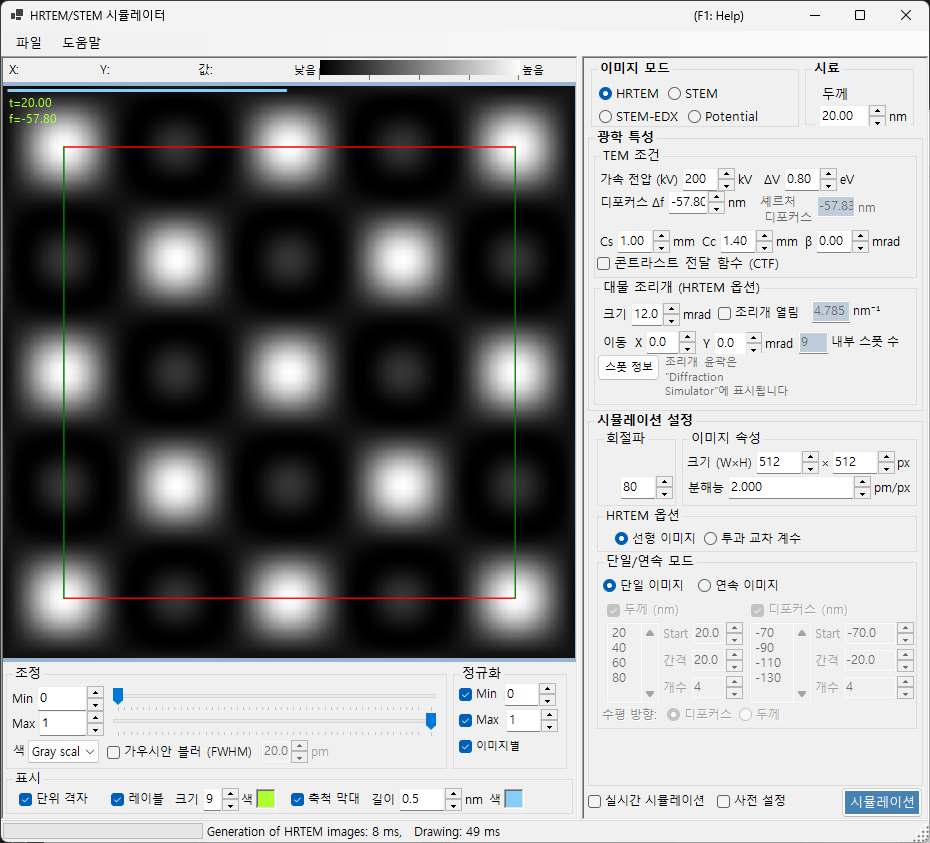Decrease the adjustment Max value stepper
930x843 pixels.
tap(95, 729)
